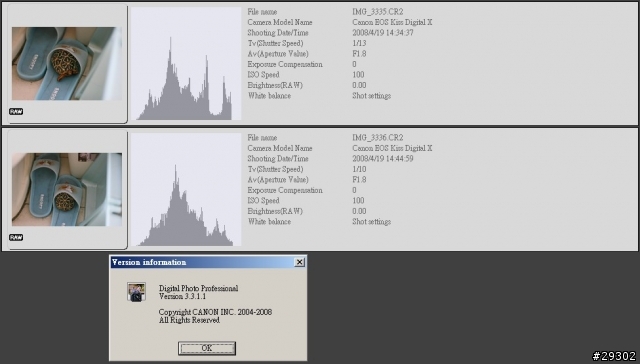Image resolution: width=640 pixels, height=364 pixels.
Task: Click the file name text IMG_3336.CR2
Action: 378,138
